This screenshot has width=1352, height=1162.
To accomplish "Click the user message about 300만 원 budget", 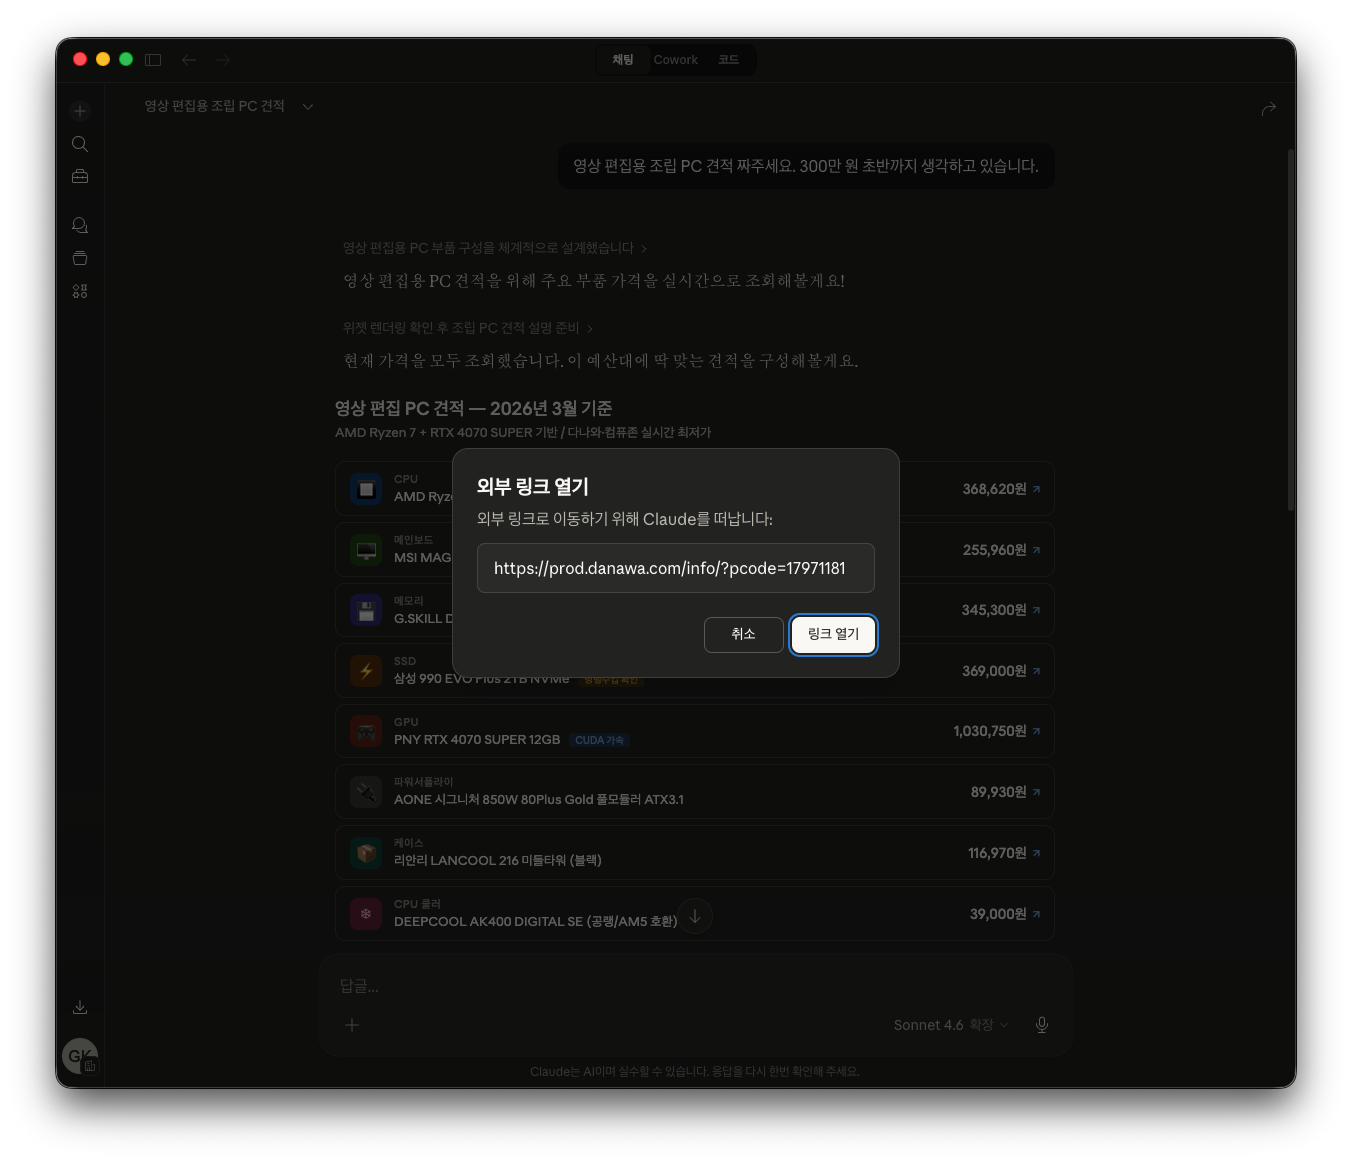I will pos(806,166).
